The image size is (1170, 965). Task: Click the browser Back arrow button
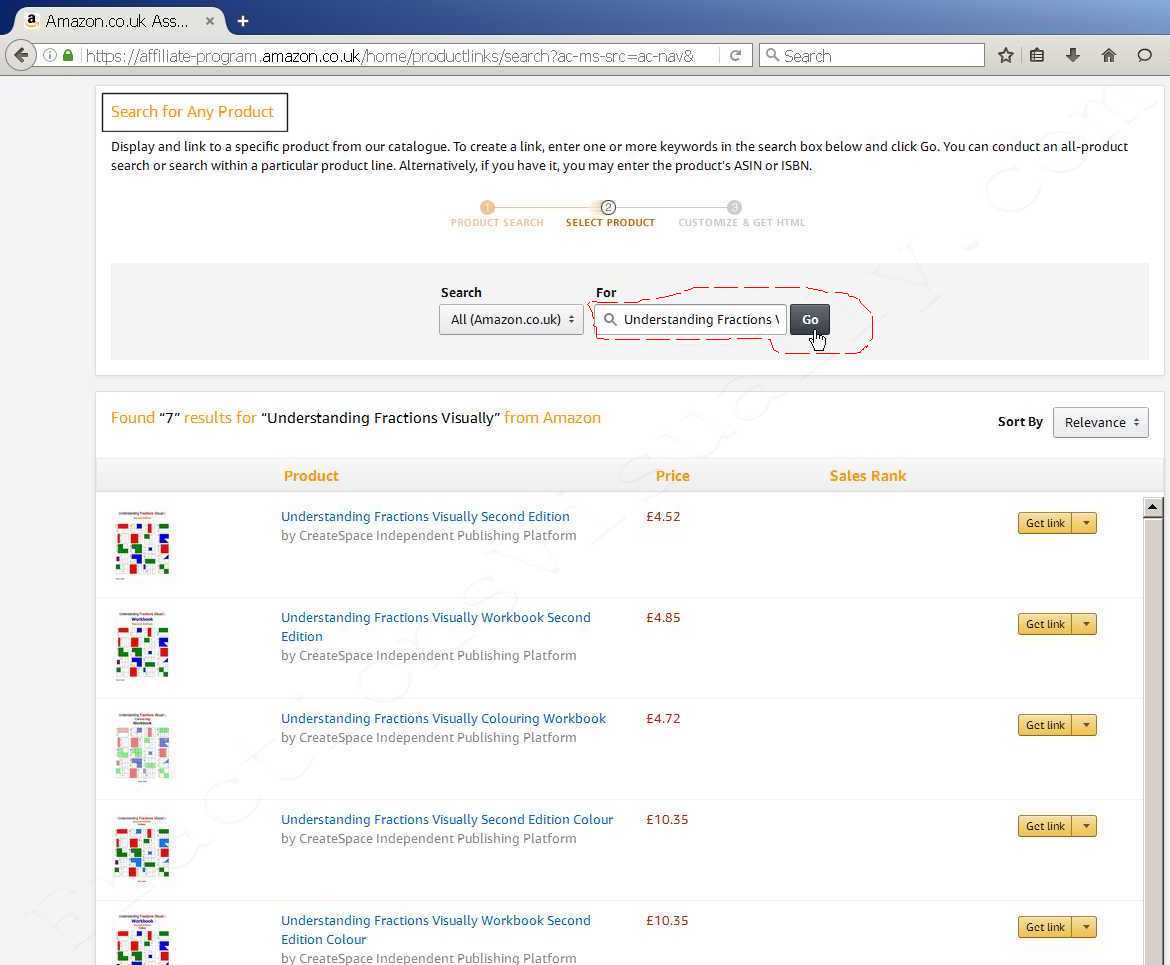(21, 55)
